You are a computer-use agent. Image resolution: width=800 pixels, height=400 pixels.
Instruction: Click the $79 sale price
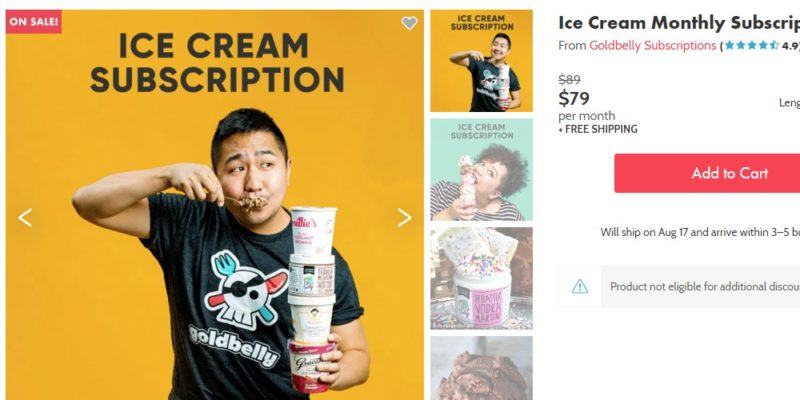coord(574,98)
